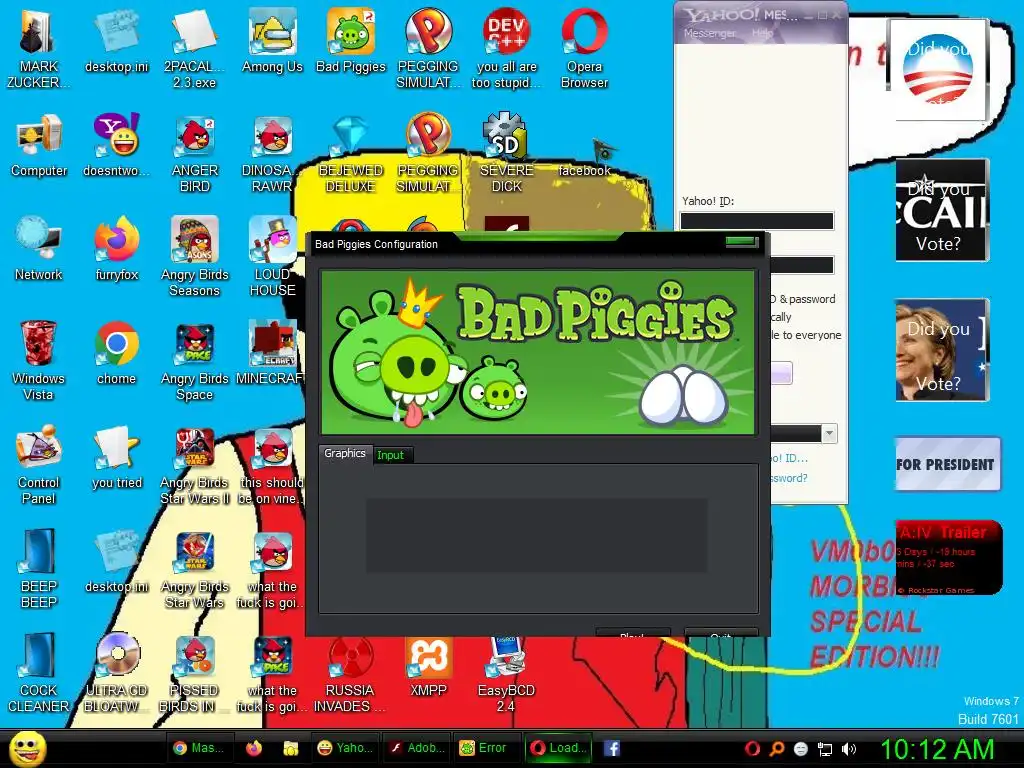
Task: Open the COCK CLEANER desktop icon
Action: coord(39,672)
